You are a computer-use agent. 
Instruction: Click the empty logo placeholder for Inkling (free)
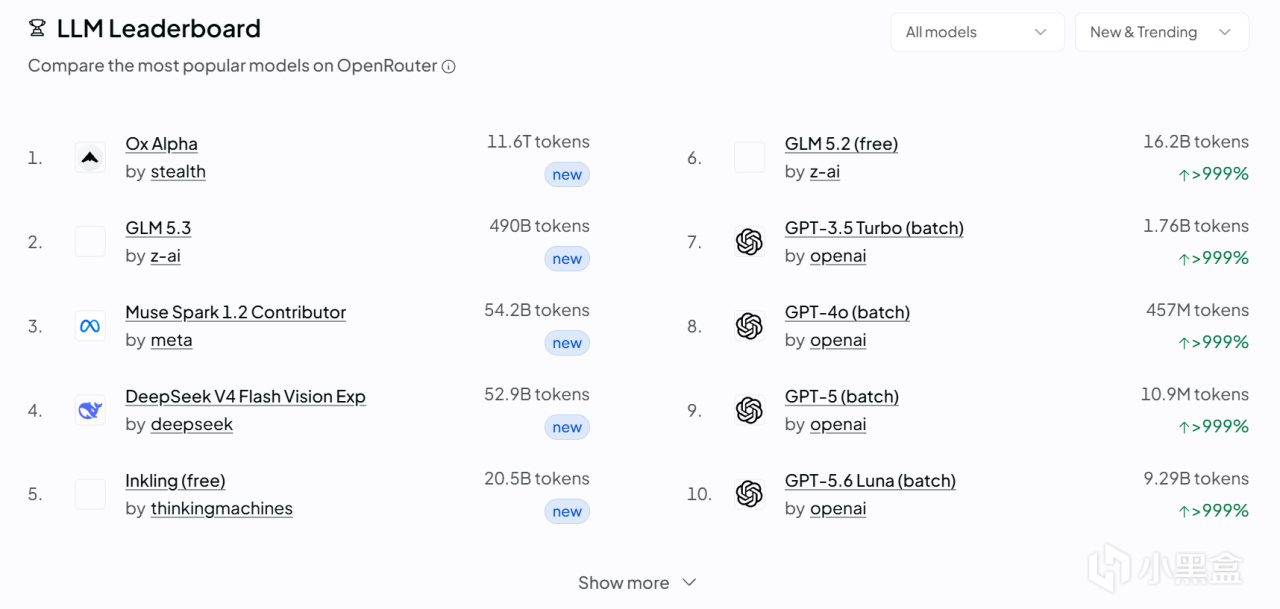pyautogui.click(x=90, y=494)
